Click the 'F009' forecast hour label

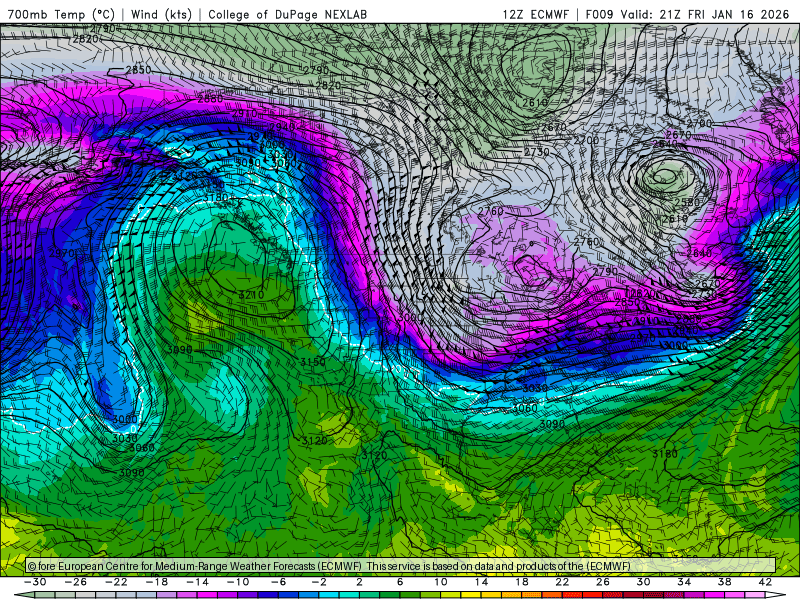tap(599, 14)
